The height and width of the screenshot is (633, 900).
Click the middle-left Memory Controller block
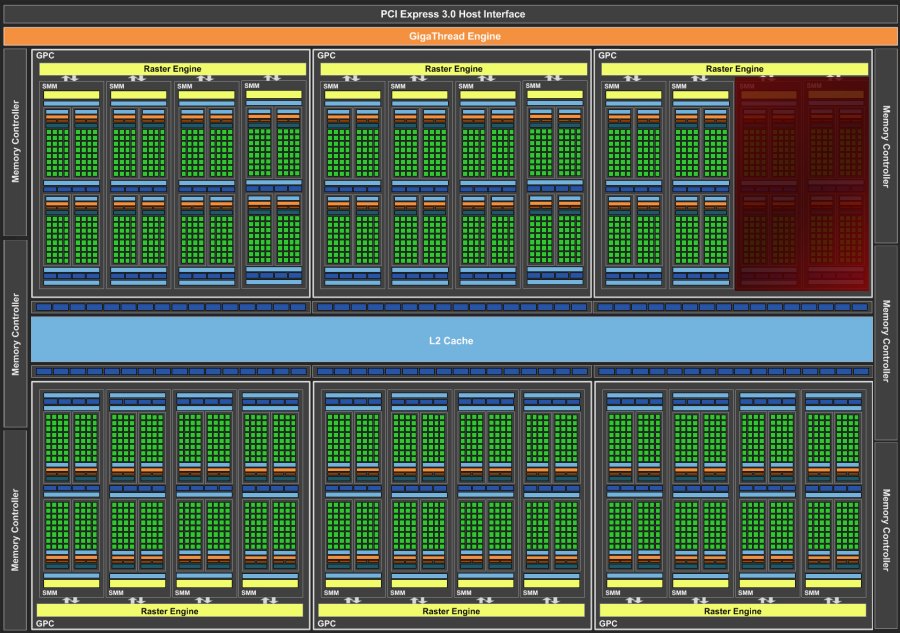tap(15, 334)
